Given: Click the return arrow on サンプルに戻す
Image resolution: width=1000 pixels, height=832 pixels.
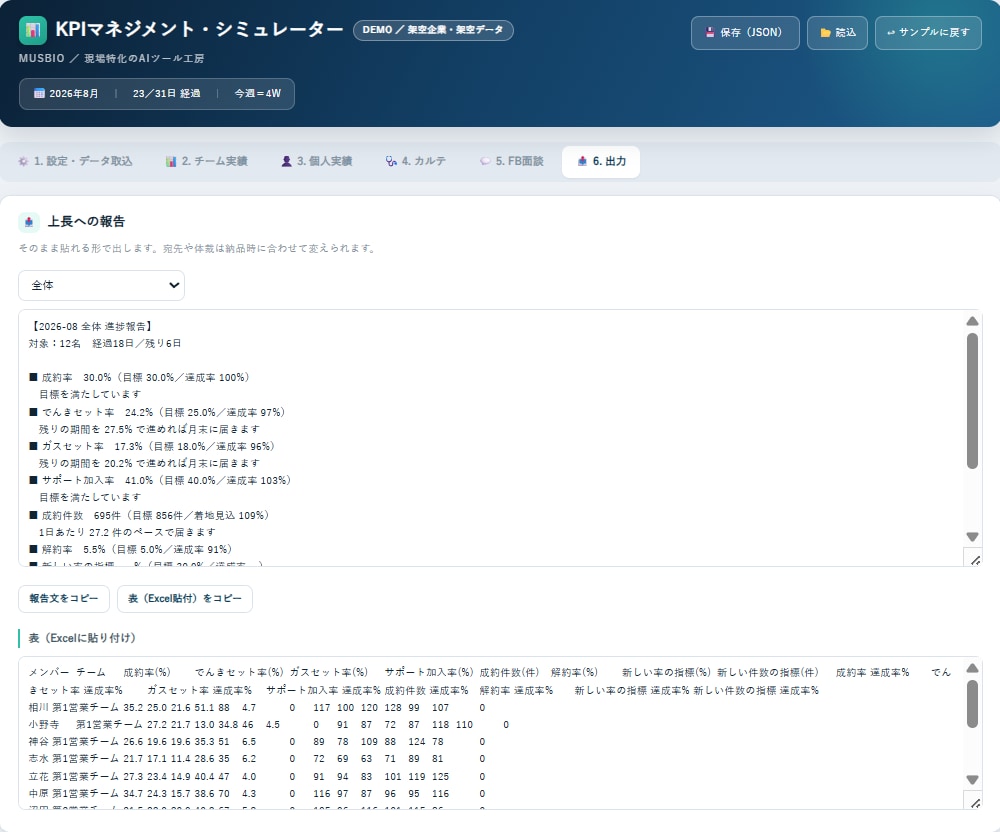Looking at the screenshot, I should click(891, 33).
